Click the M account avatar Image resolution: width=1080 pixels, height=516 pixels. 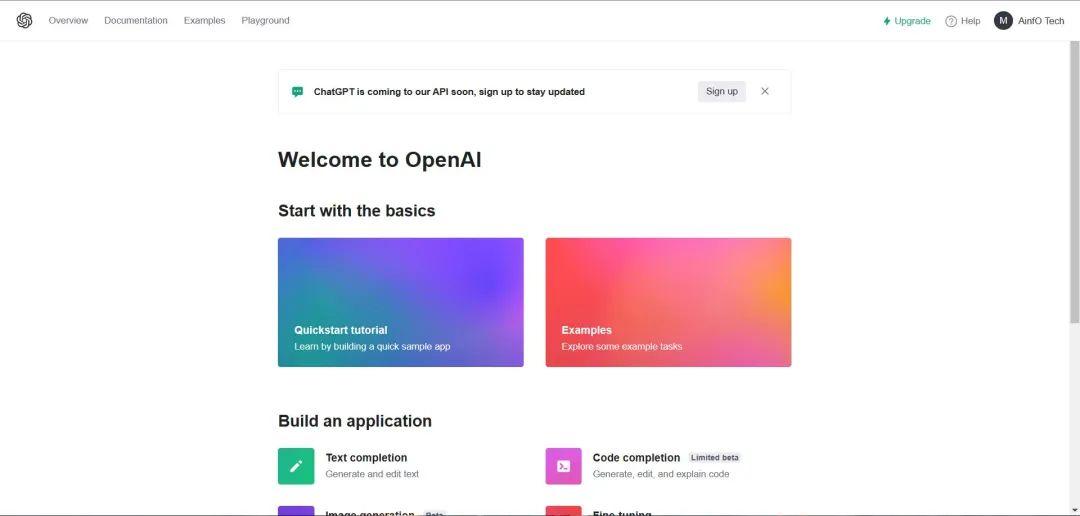(x=1003, y=21)
